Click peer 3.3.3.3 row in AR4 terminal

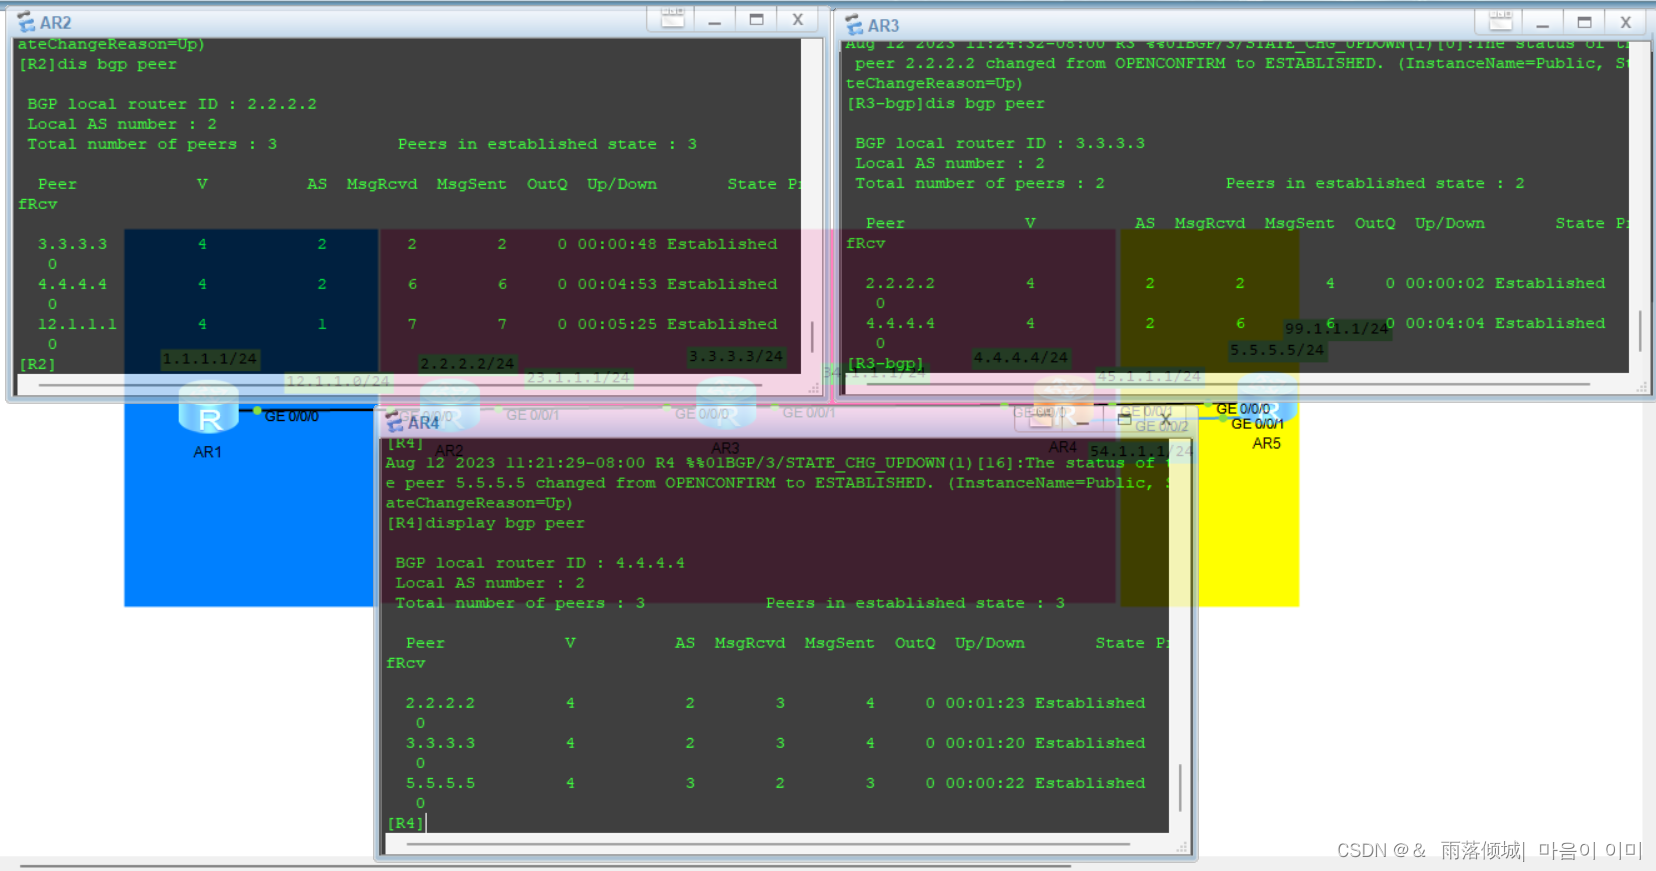pyautogui.click(x=775, y=743)
